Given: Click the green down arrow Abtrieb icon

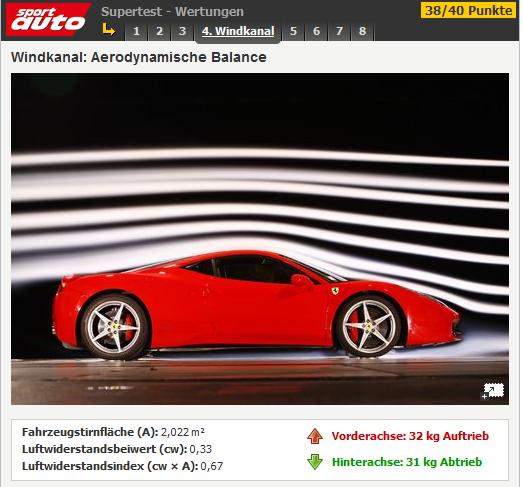Looking at the screenshot, I should [315, 462].
